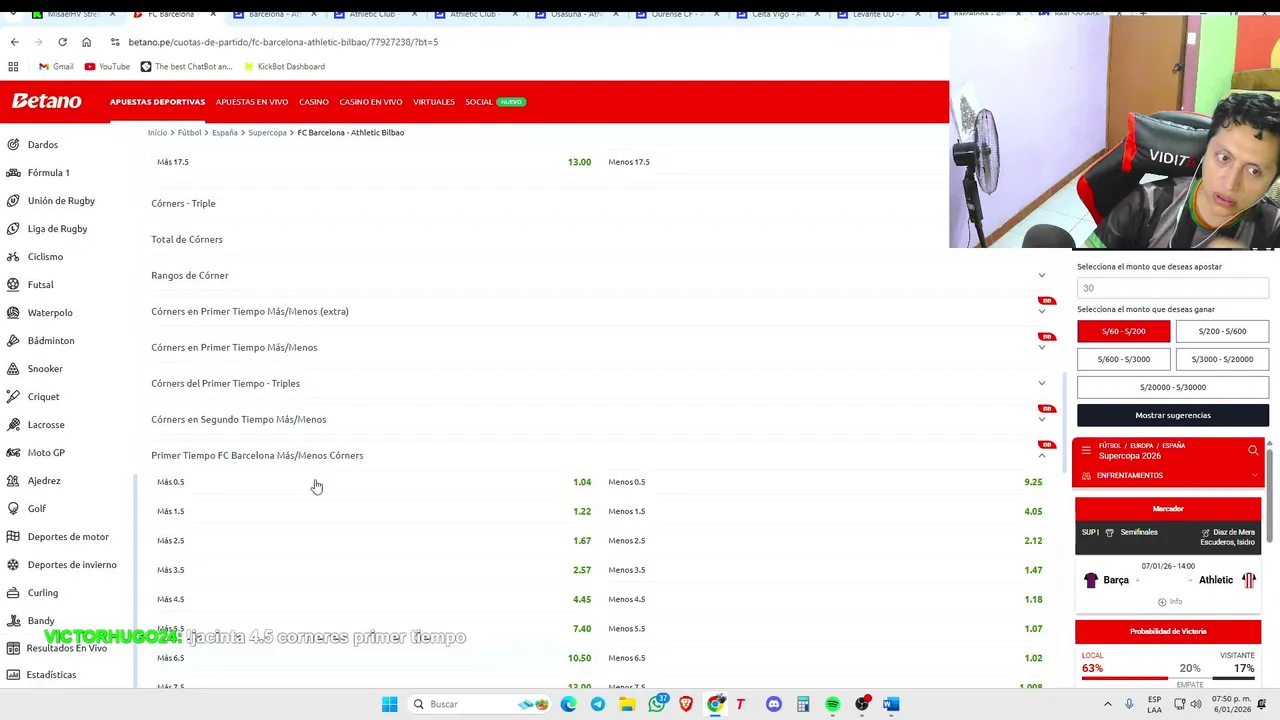Image resolution: width=1280 pixels, height=720 pixels.
Task: Open Barça team dropdown arrow
Action: click(1138, 580)
